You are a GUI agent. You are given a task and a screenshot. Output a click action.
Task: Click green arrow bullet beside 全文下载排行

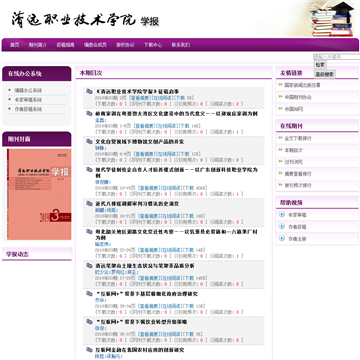pos(280,138)
